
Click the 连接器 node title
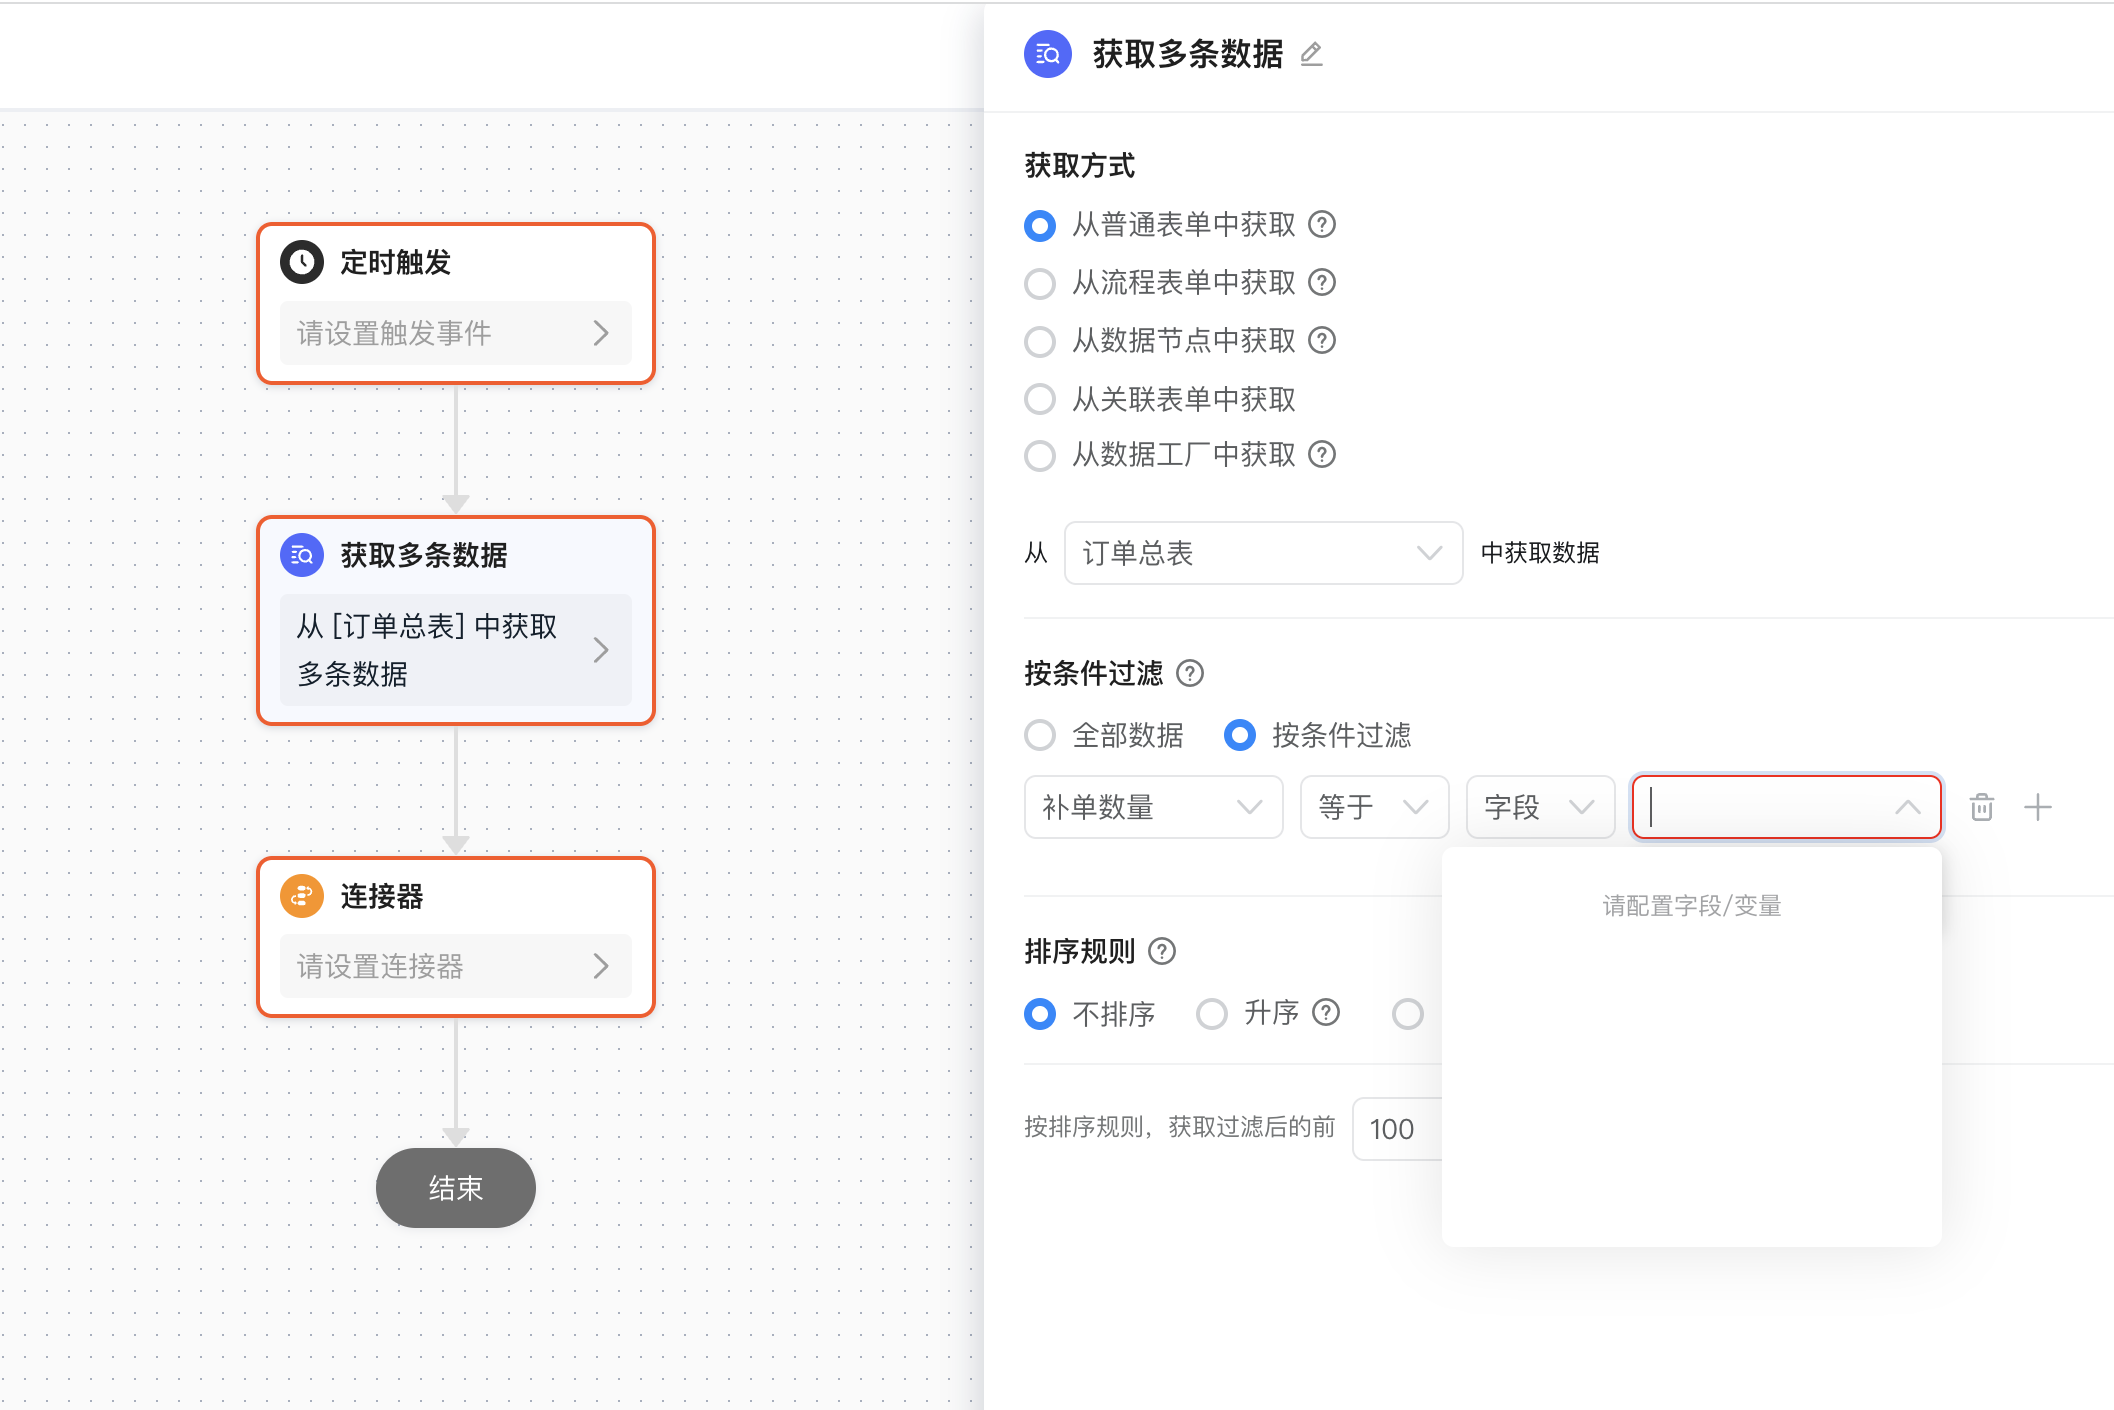382,896
